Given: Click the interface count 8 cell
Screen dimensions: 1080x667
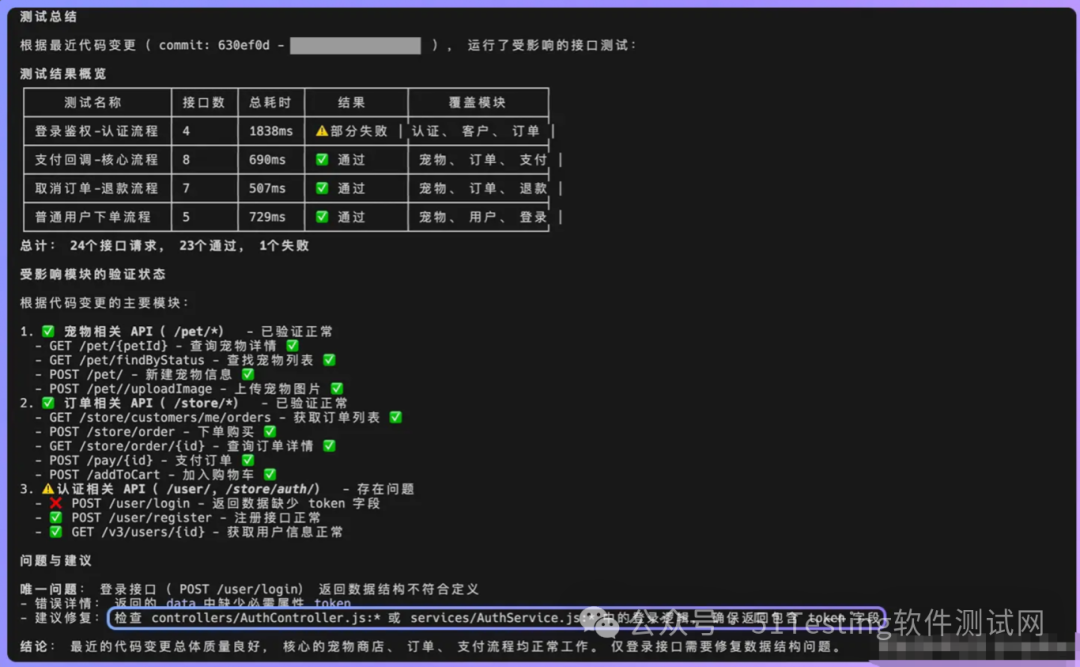Looking at the screenshot, I should 186,160.
